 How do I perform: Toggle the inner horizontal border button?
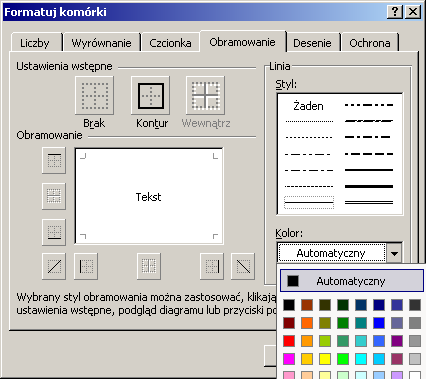tap(54, 196)
